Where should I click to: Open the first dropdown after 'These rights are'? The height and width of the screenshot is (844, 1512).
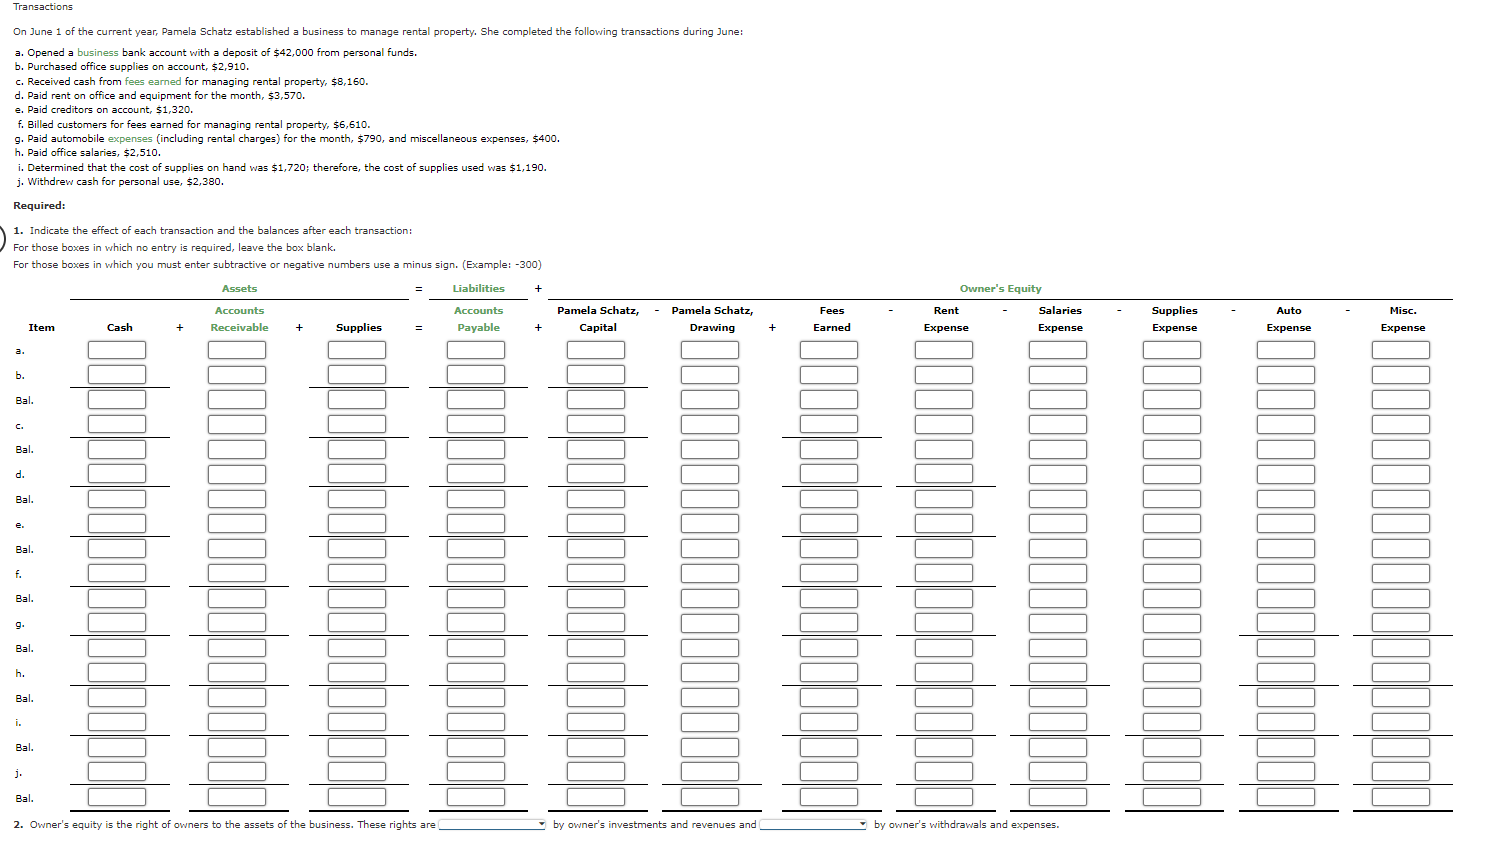click(492, 825)
